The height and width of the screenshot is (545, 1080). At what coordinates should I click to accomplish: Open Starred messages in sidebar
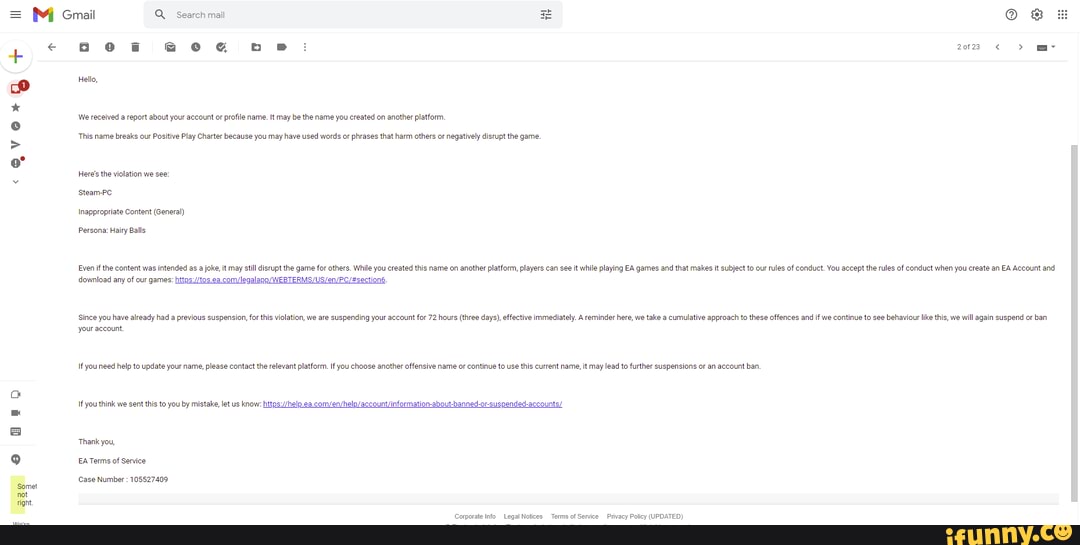pyautogui.click(x=15, y=107)
